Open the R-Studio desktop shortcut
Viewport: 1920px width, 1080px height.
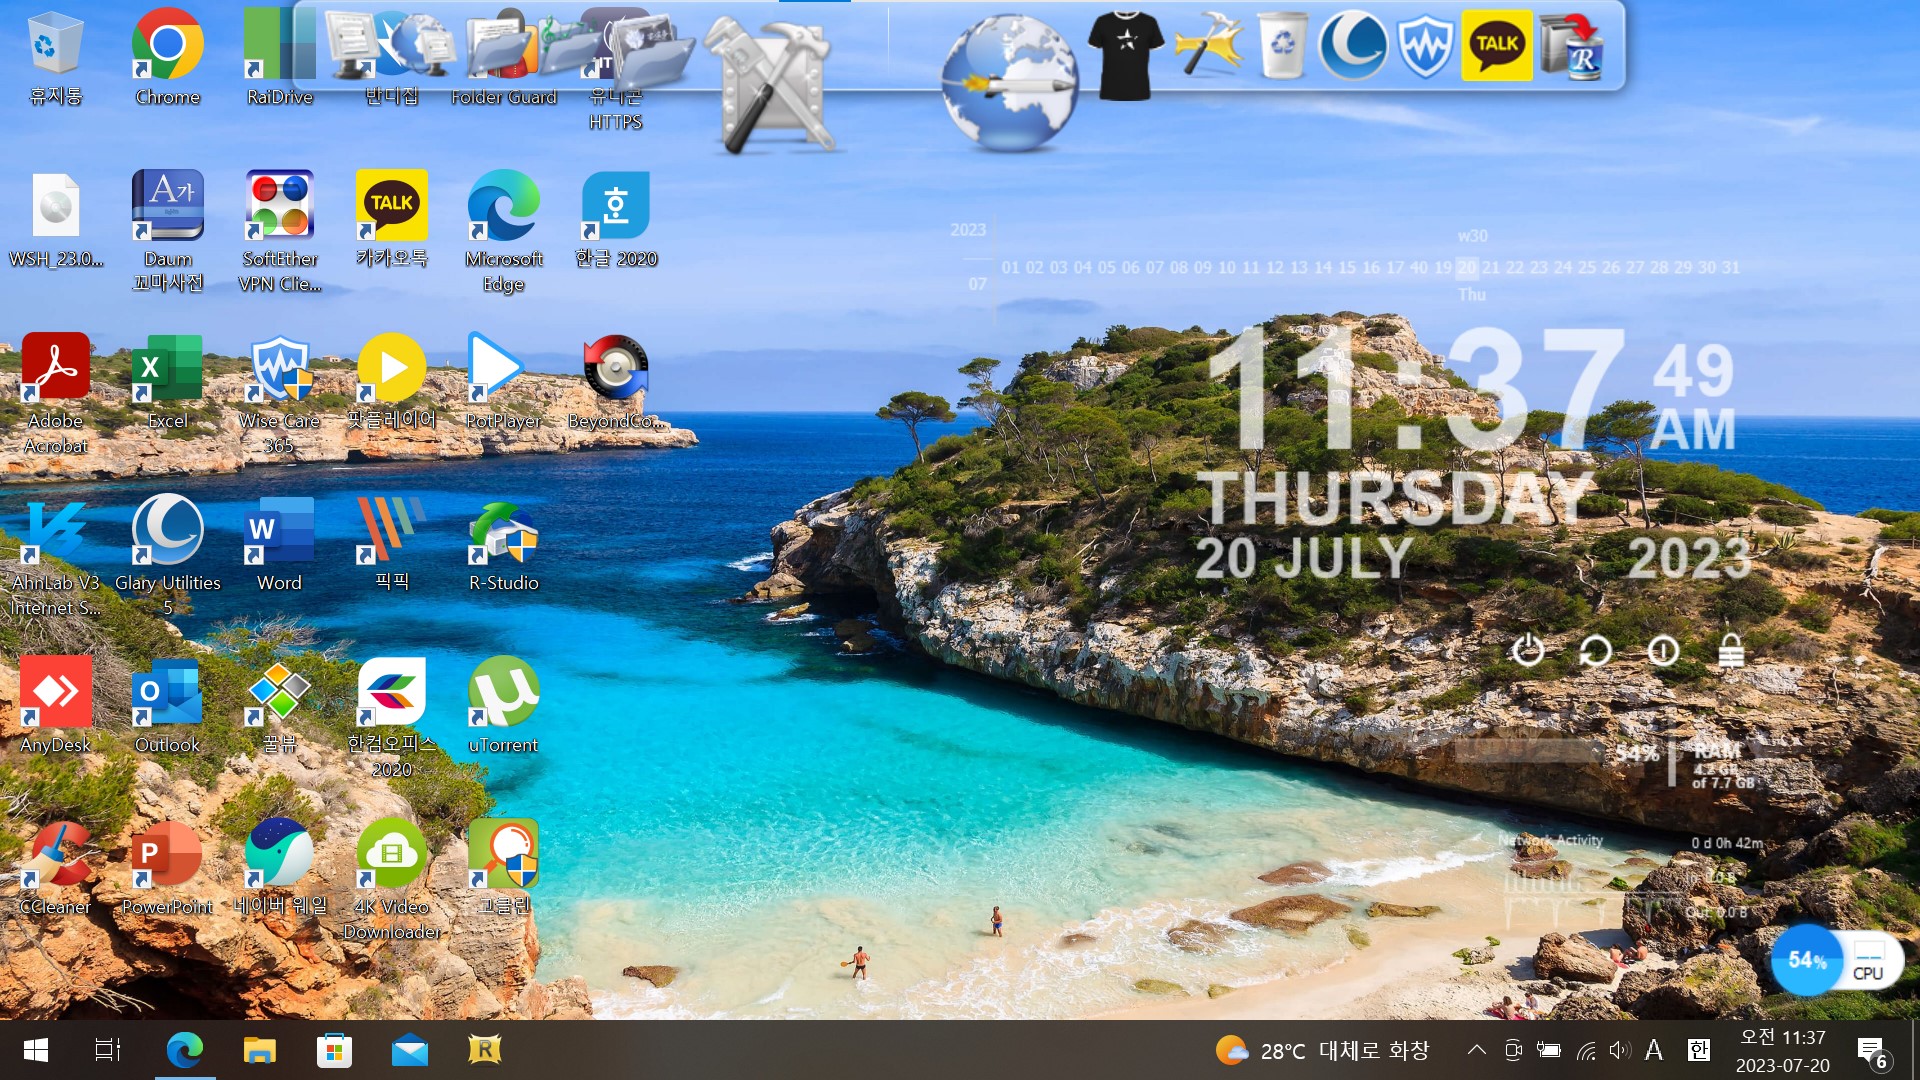[x=503, y=542]
